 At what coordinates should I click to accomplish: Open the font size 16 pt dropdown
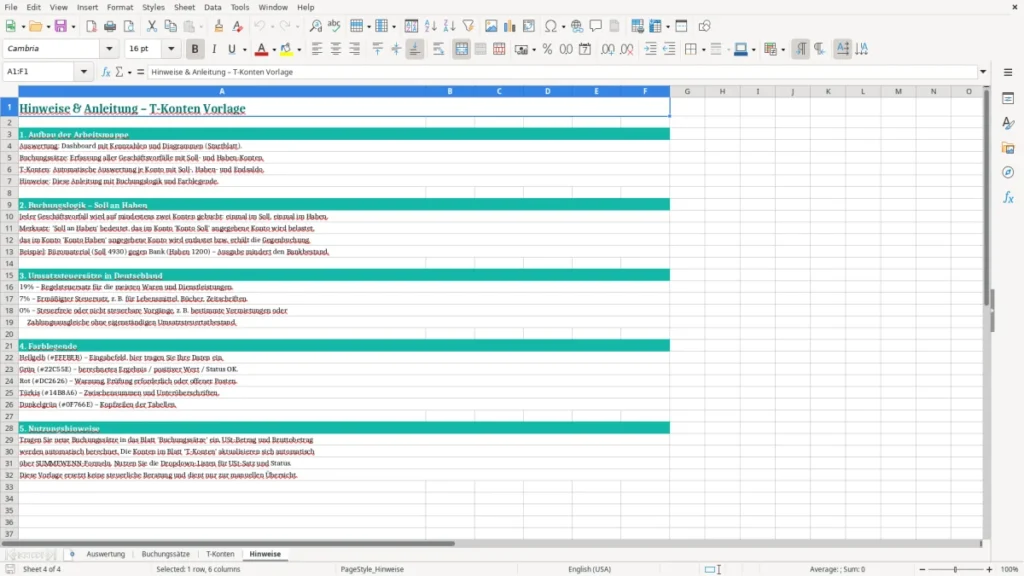tap(171, 49)
